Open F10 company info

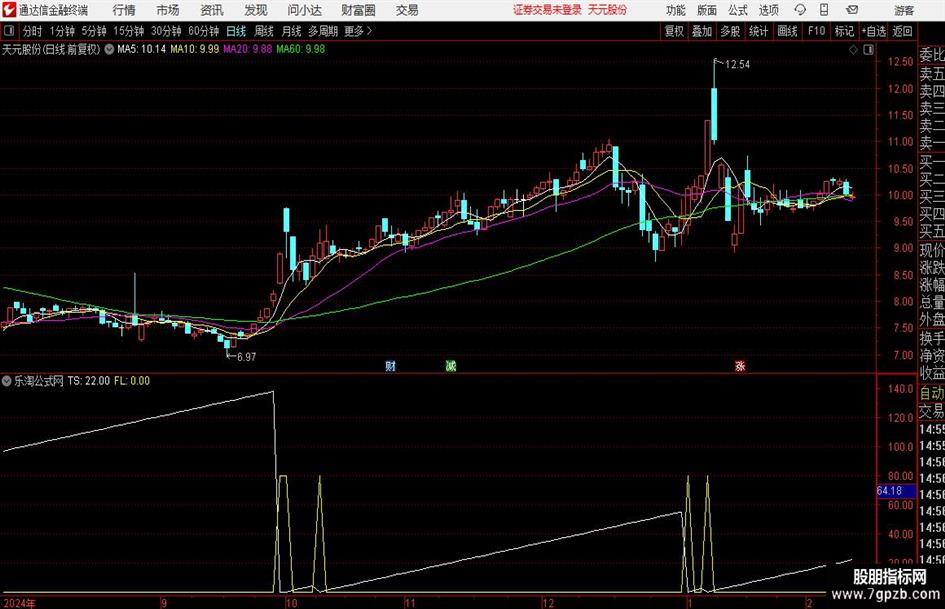tap(817, 31)
